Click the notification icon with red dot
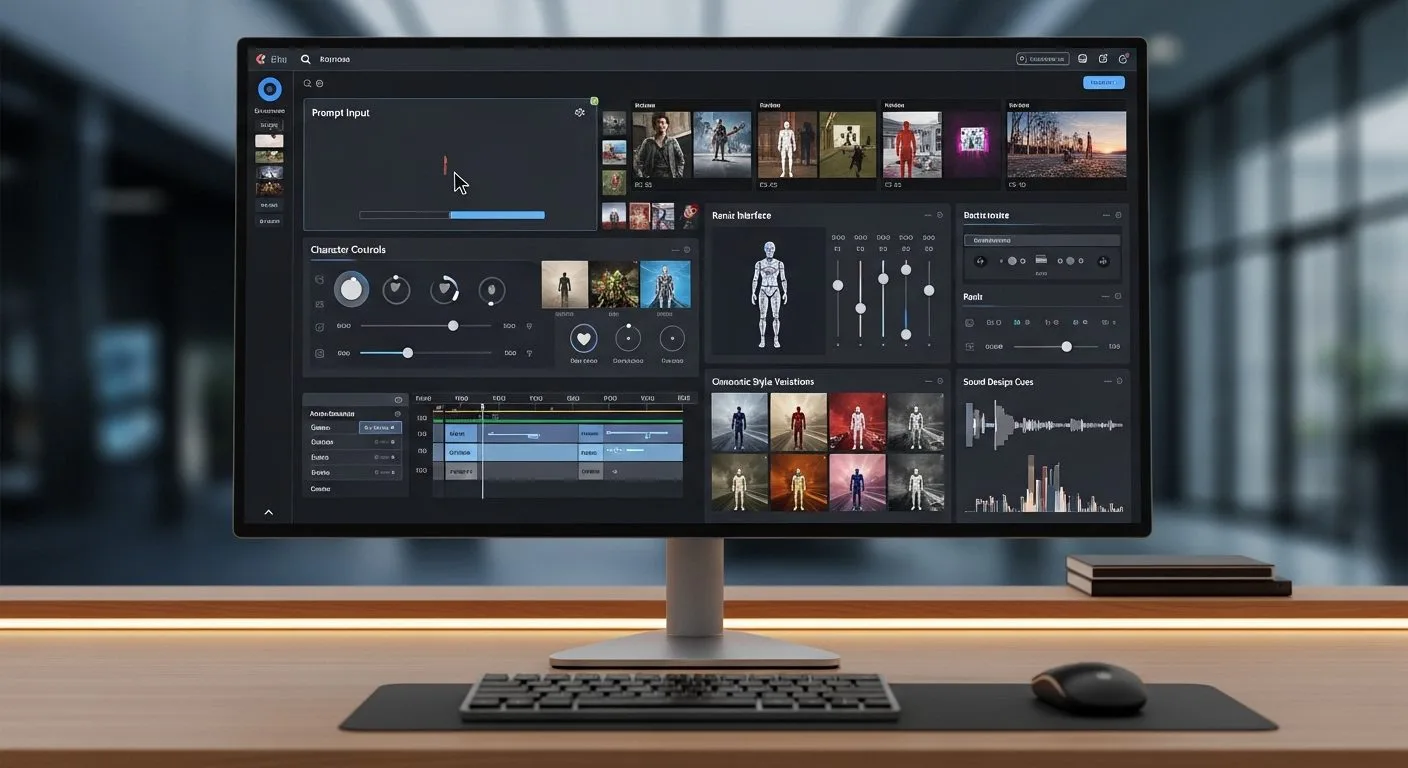 pyautogui.click(x=1123, y=59)
